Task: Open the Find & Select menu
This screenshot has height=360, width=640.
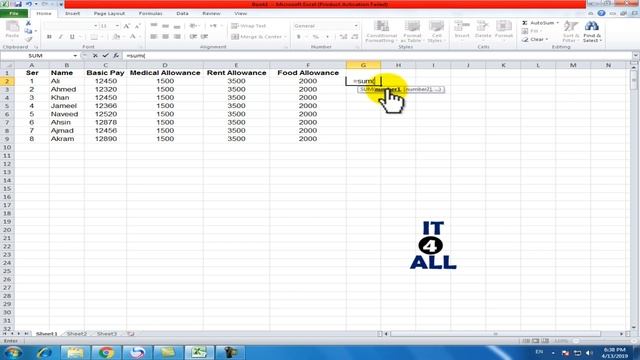Action: click(592, 31)
